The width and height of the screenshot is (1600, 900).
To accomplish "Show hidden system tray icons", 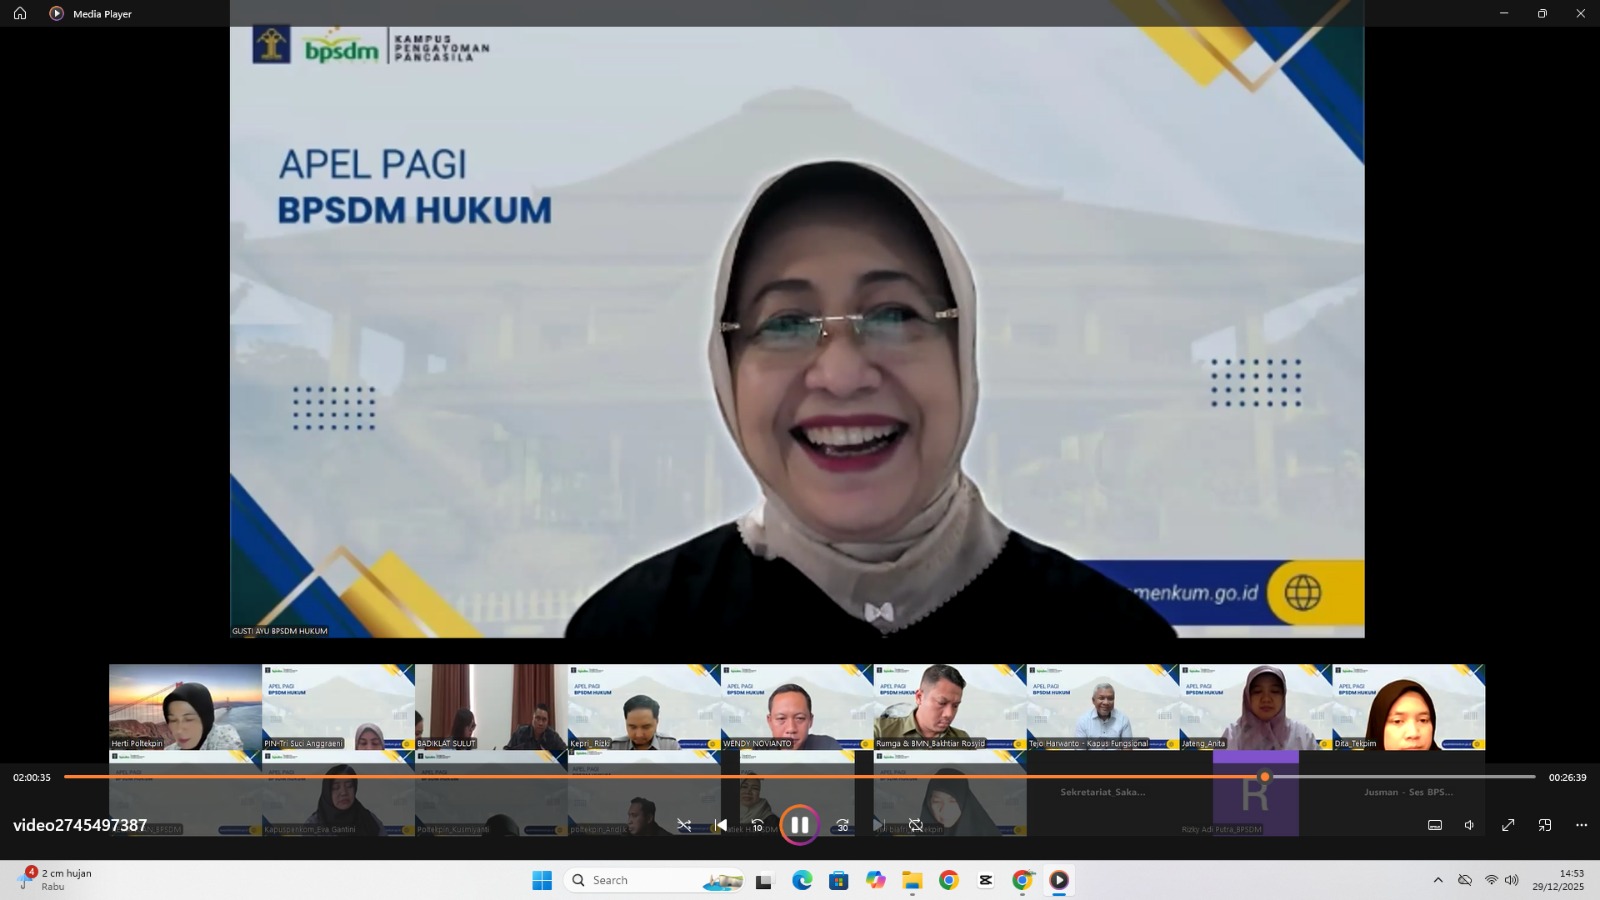I will point(1438,880).
